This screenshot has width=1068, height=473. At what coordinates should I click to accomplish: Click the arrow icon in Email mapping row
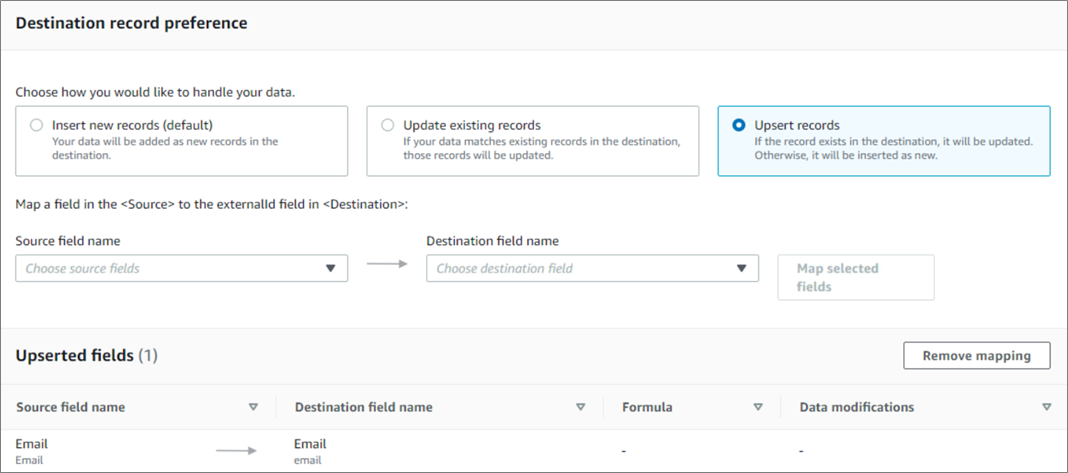[236, 451]
